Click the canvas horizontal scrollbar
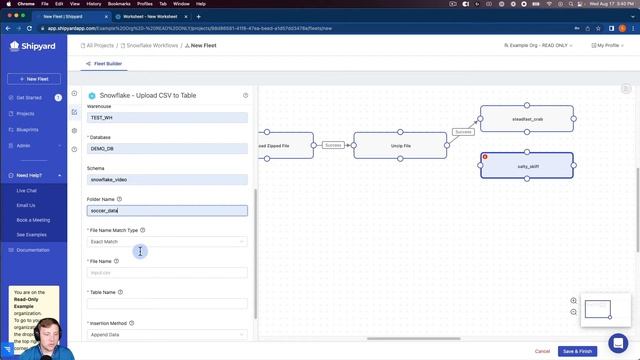 click(x=413, y=338)
